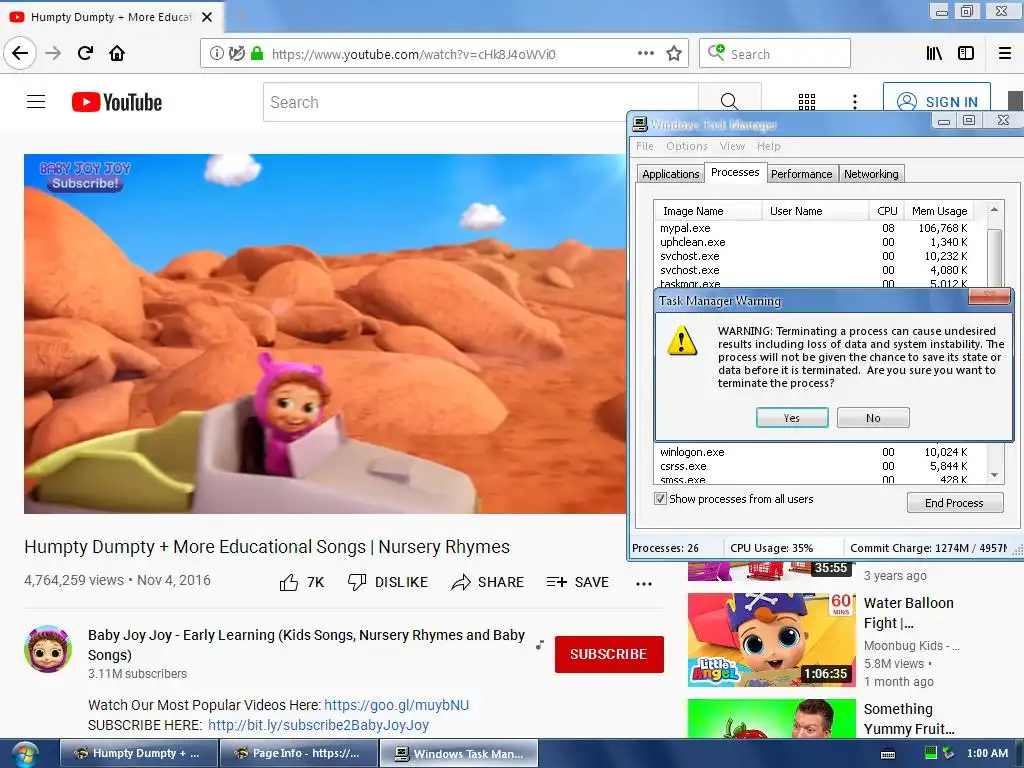This screenshot has height=768, width=1024.
Task: Close the Humpty Dumpty browser tab
Action: pos(207,17)
